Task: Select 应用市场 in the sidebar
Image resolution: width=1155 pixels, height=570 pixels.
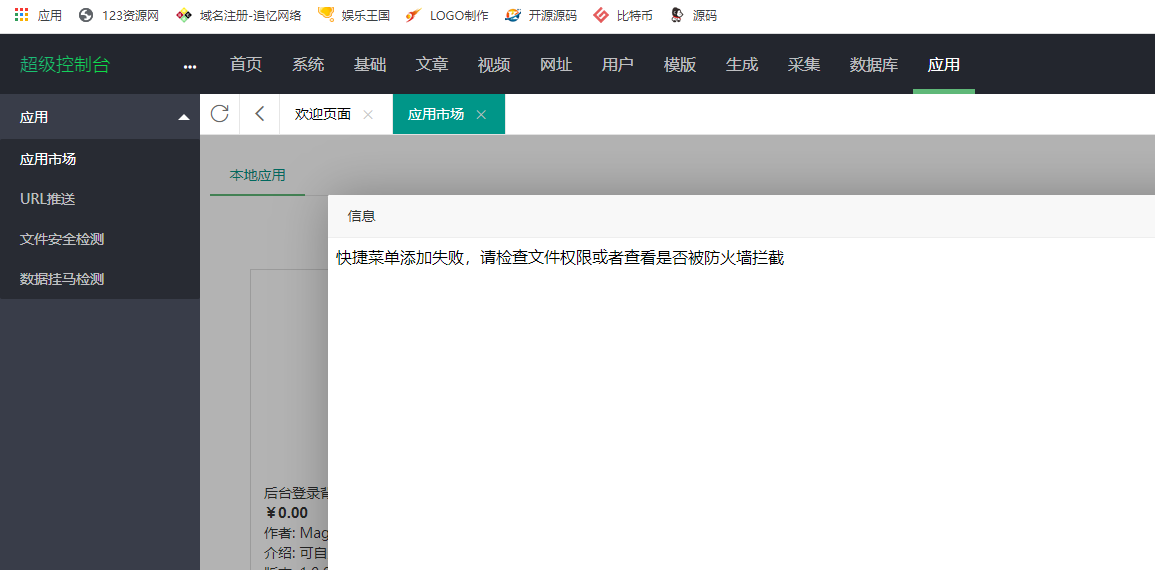Action: pyautogui.click(x=99, y=159)
